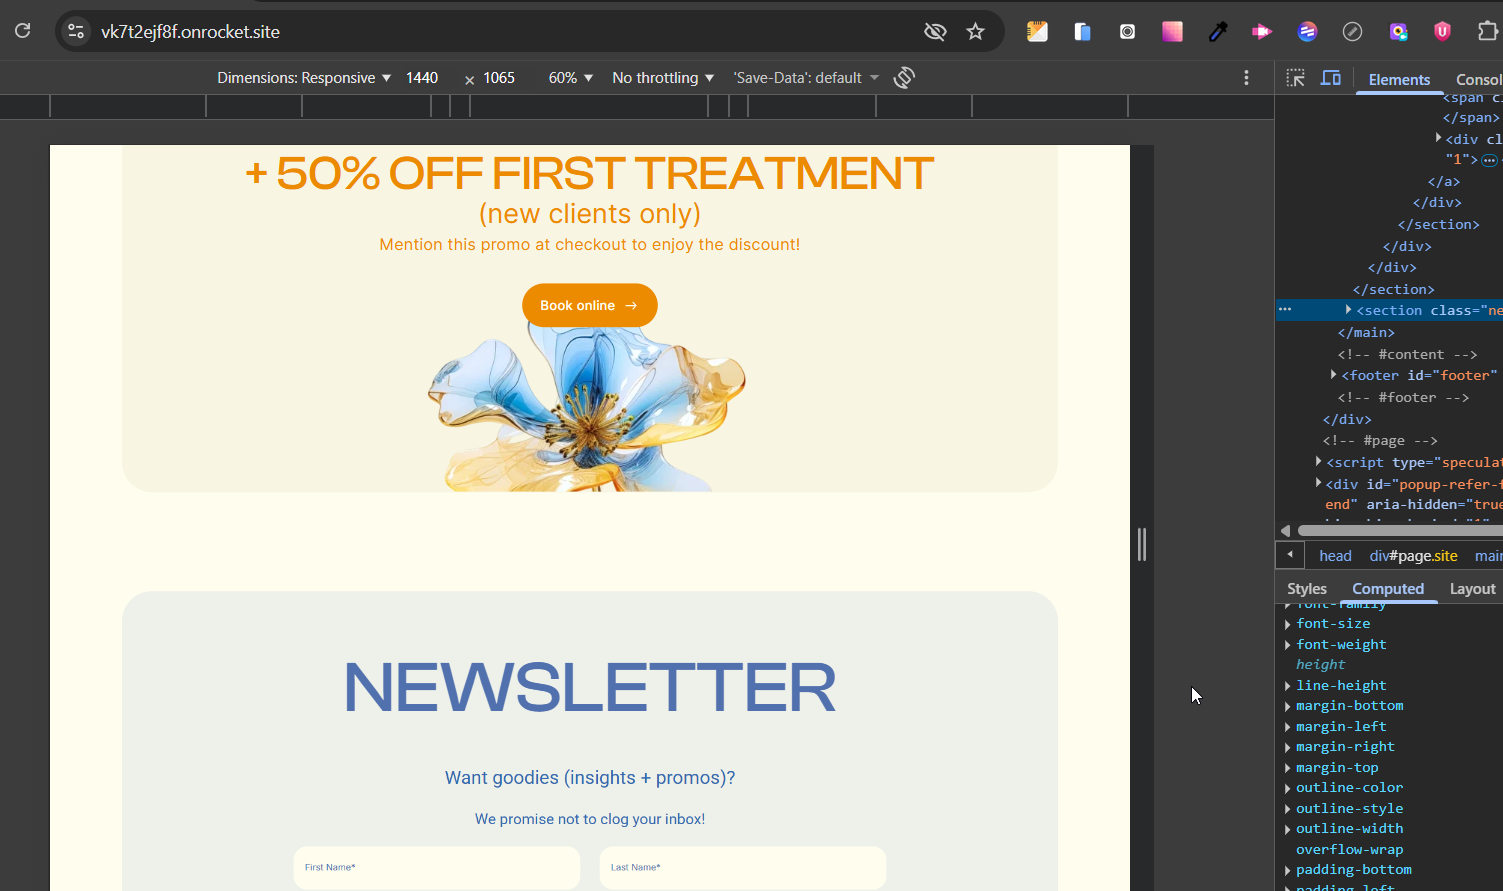Toggle the device toolbar icon
The width and height of the screenshot is (1503, 891).
[1331, 78]
